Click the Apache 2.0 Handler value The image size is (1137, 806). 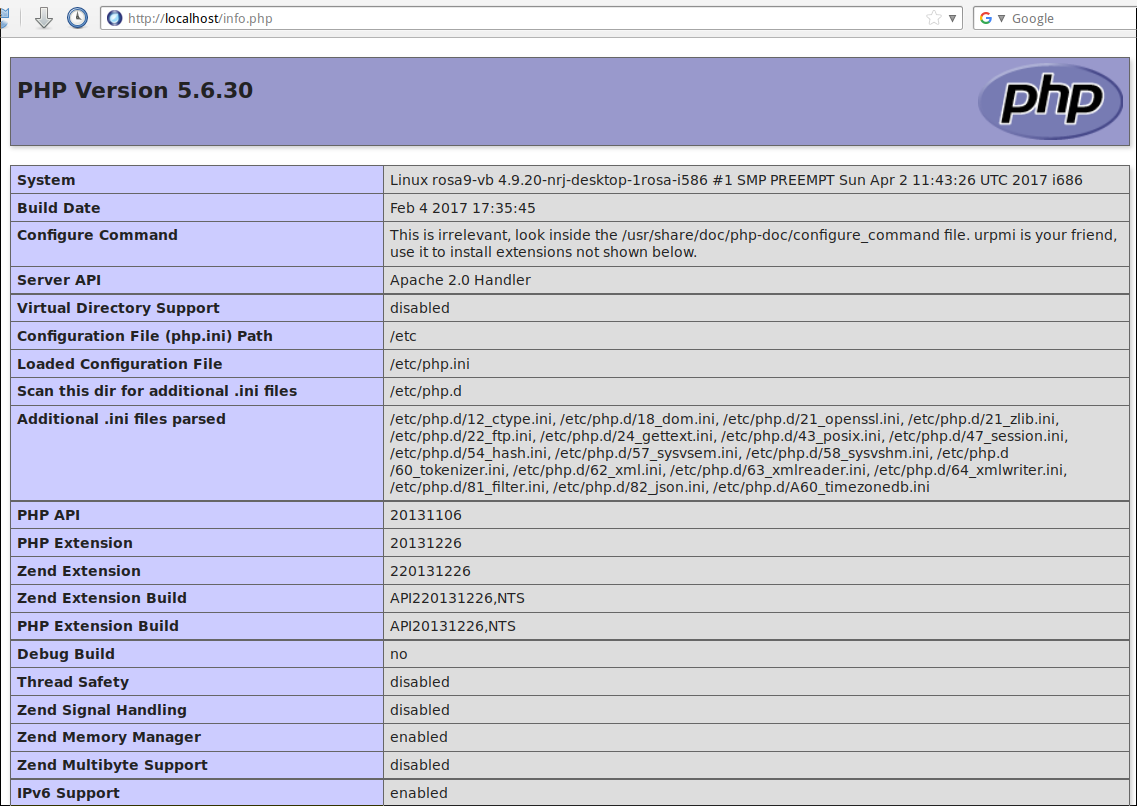(460, 280)
